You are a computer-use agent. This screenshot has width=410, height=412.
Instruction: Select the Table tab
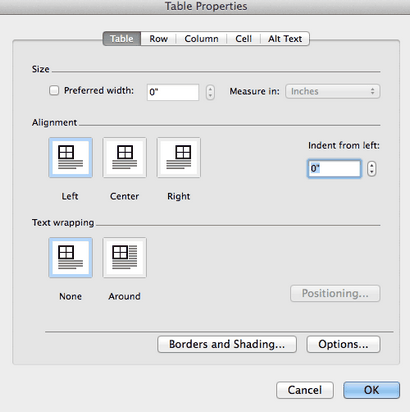click(x=122, y=39)
